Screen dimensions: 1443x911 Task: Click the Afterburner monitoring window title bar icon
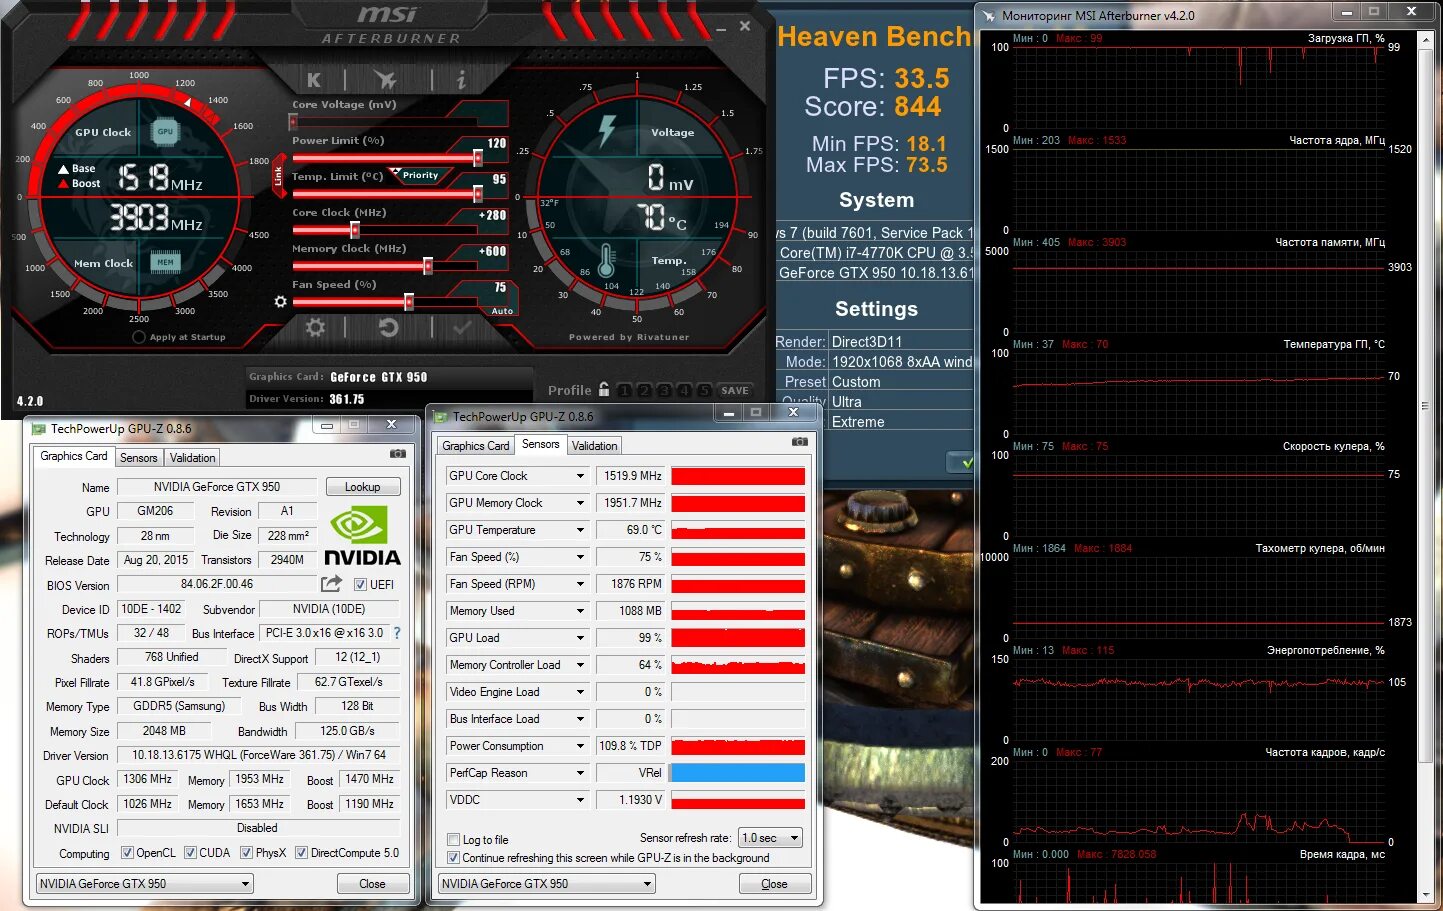click(989, 15)
